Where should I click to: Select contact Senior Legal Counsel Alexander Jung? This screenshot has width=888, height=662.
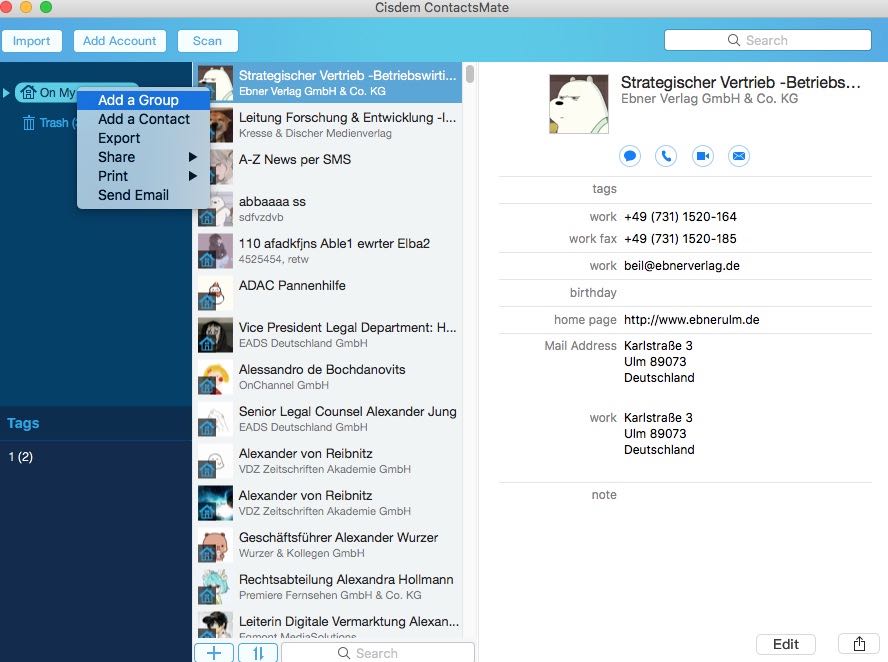tap(328, 419)
